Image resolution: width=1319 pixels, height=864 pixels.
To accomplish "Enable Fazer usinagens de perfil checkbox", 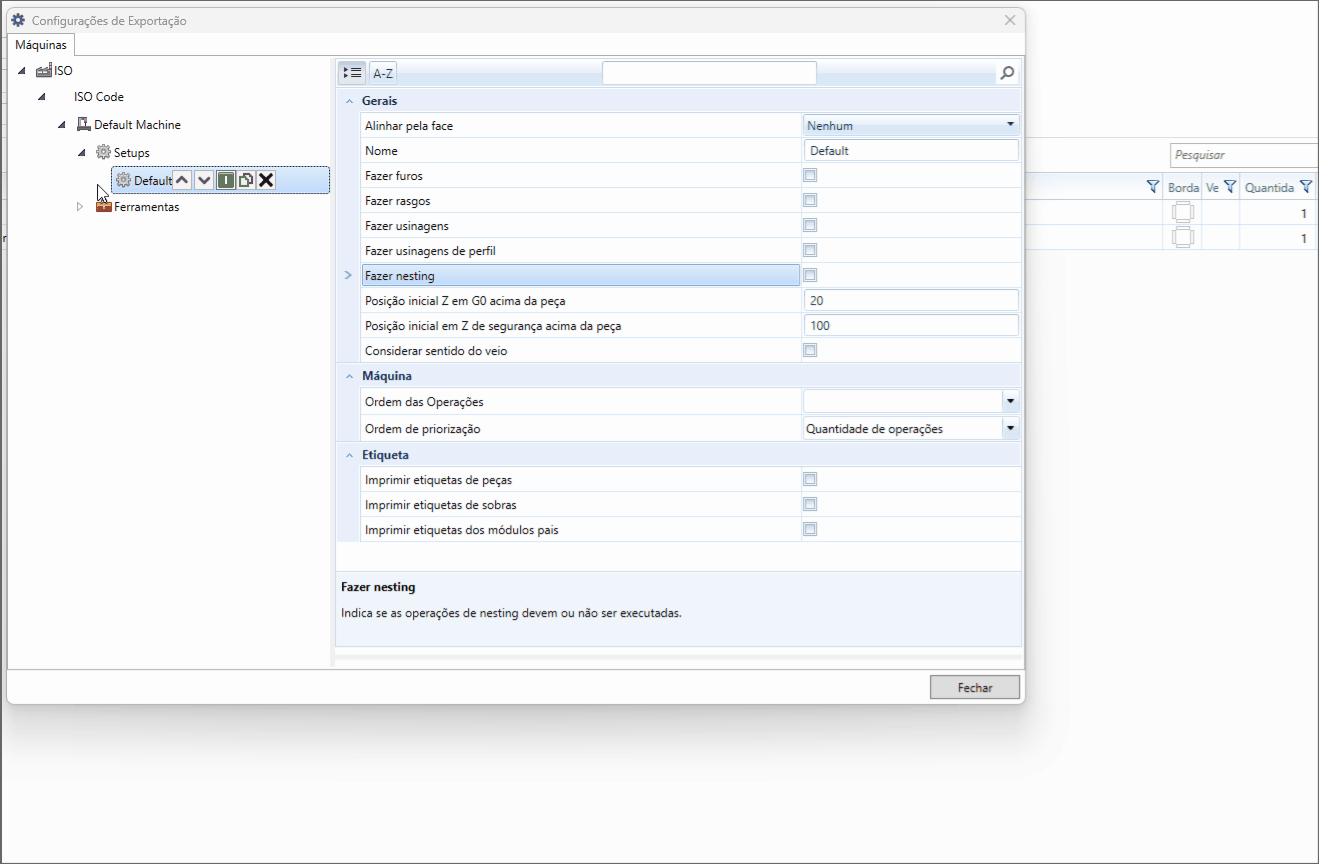I will 810,251.
